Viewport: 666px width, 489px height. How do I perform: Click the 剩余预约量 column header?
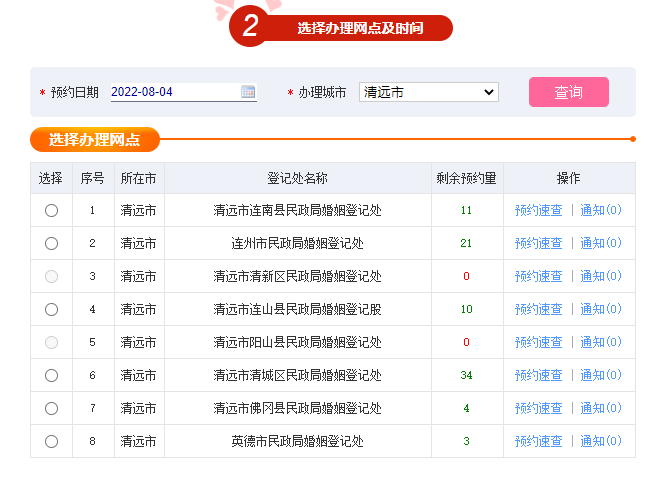click(466, 178)
